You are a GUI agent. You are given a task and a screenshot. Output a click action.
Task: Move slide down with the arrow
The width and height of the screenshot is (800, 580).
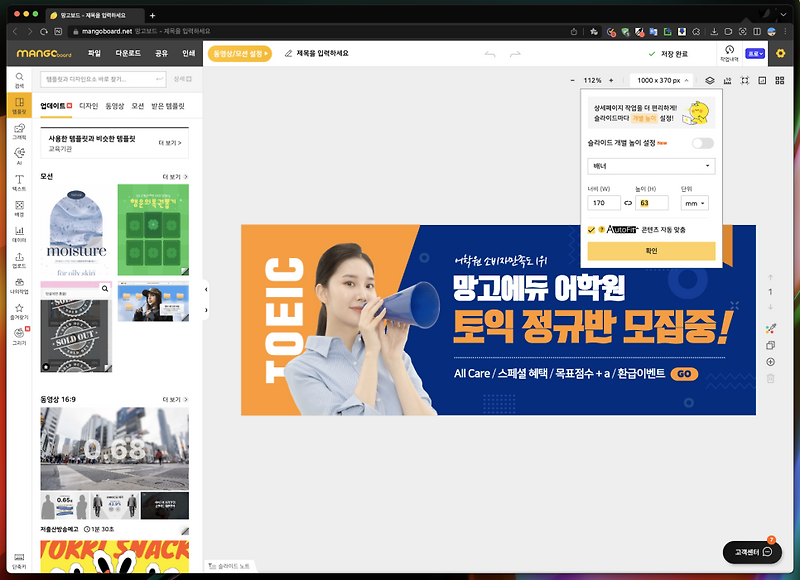770,307
